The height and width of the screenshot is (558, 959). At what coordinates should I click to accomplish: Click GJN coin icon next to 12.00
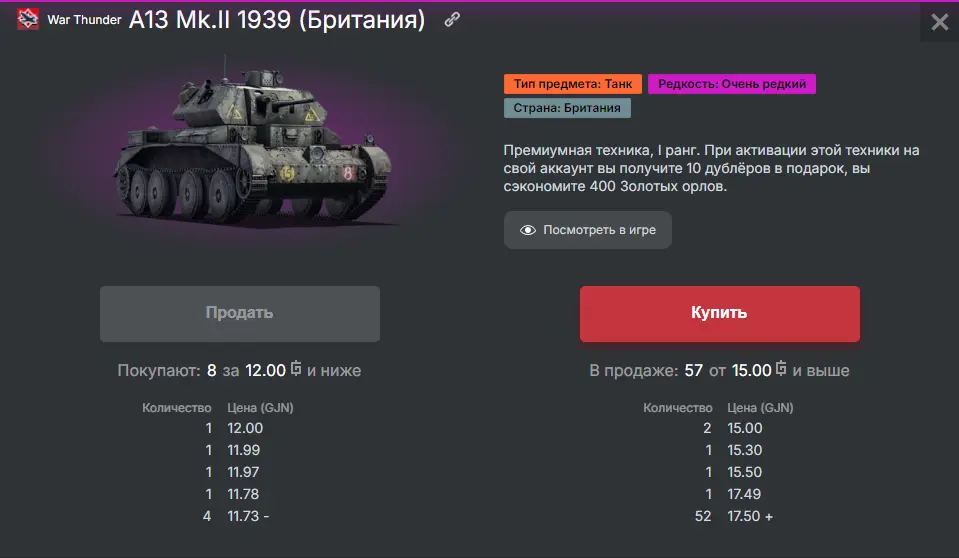tap(296, 370)
